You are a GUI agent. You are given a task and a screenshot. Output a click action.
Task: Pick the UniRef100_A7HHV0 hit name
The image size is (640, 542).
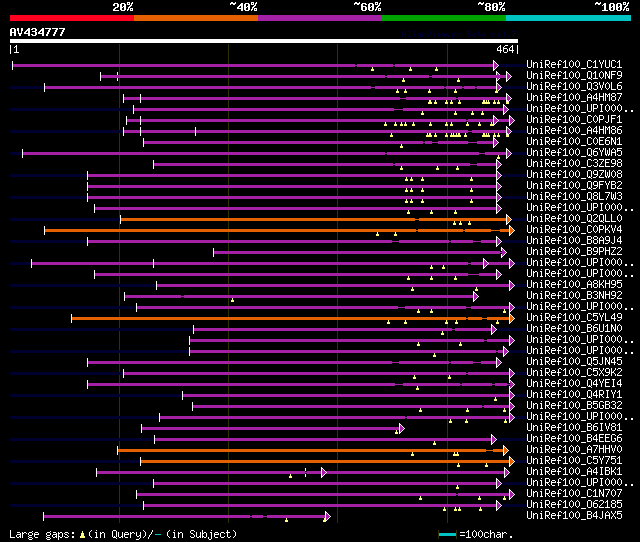click(x=574, y=450)
